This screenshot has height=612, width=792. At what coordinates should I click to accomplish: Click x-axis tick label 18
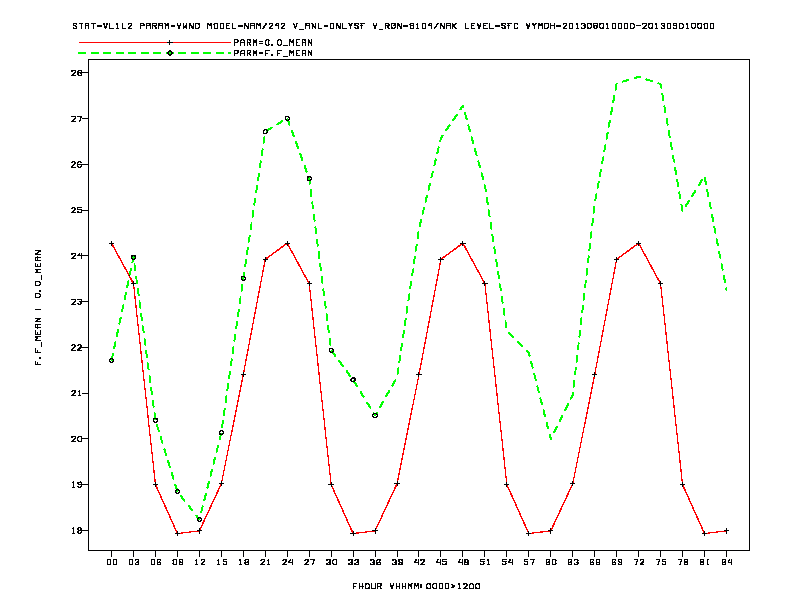[x=243, y=562]
